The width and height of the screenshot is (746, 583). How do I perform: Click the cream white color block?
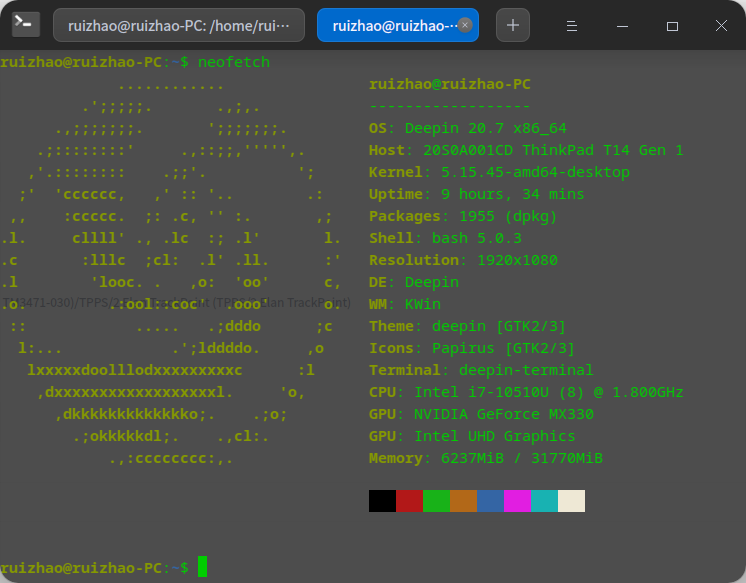point(571,501)
